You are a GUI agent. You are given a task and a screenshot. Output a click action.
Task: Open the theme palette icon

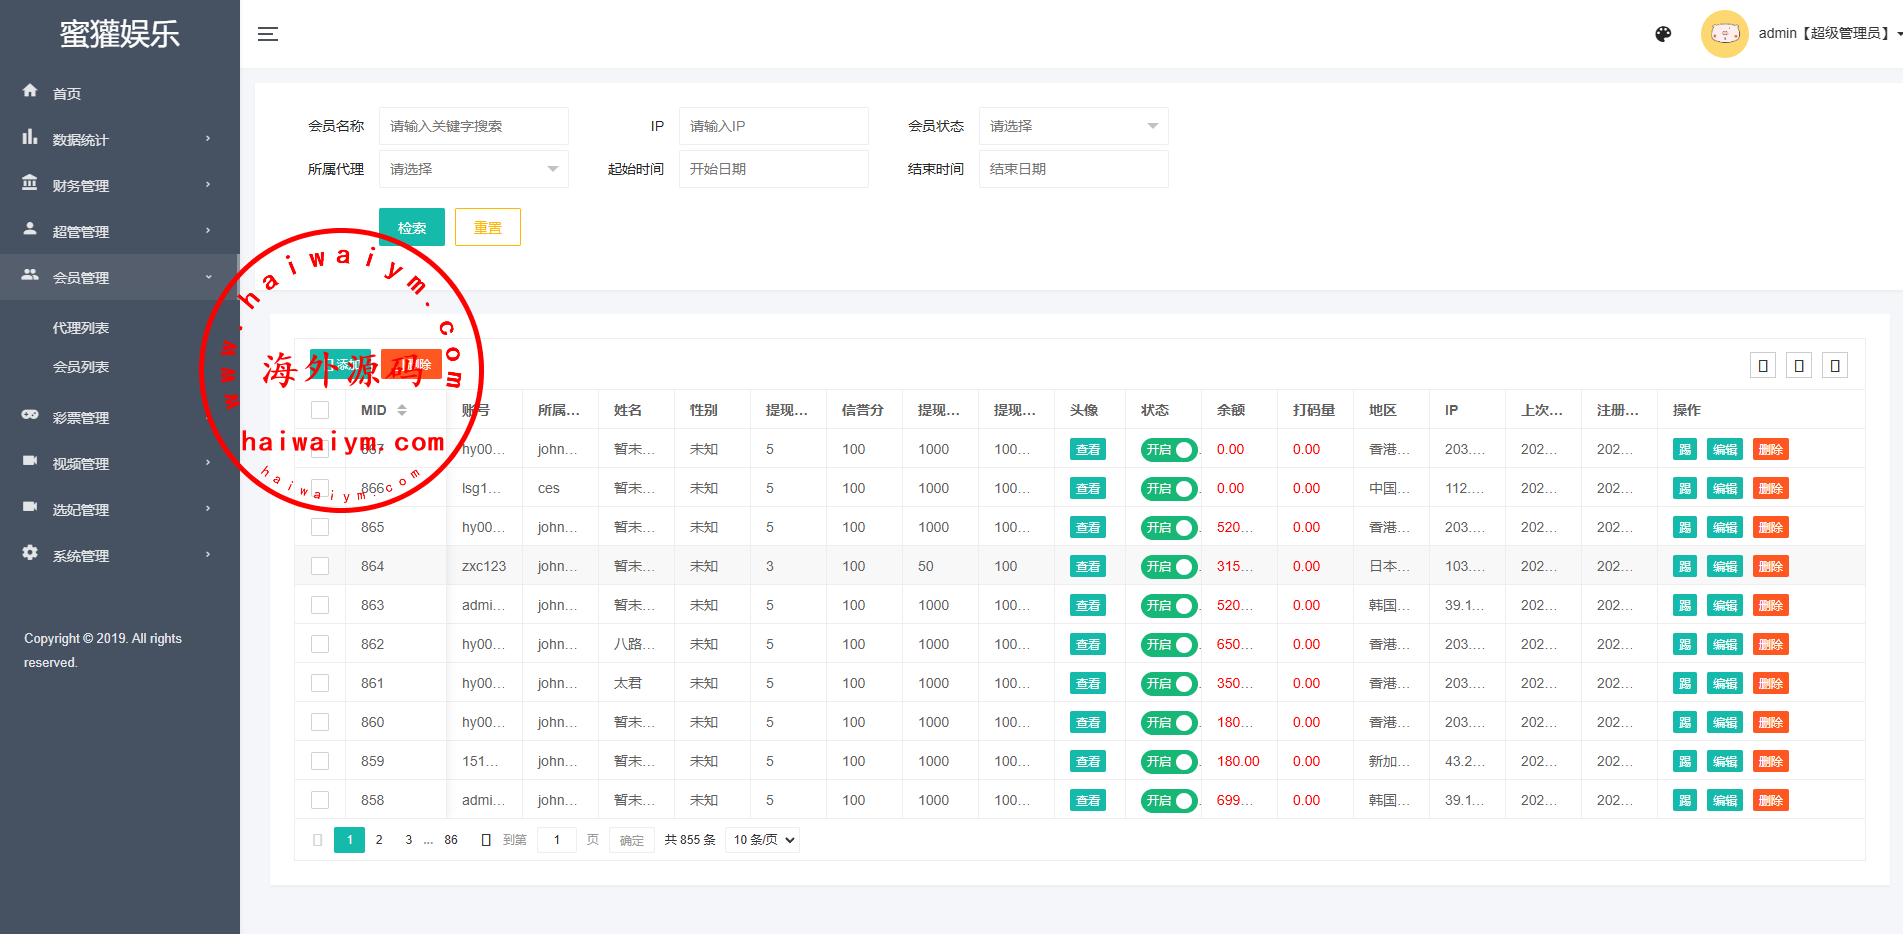[1663, 34]
